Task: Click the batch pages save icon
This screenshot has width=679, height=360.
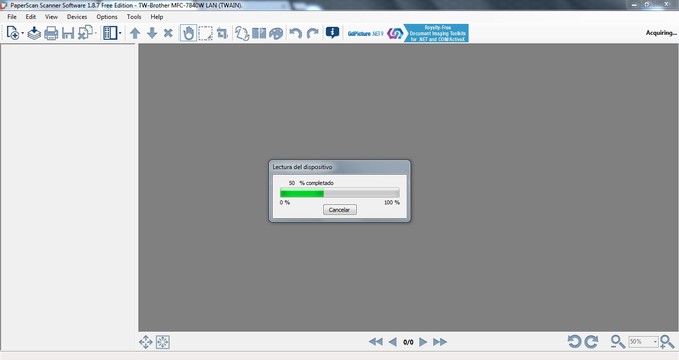Action: [85, 33]
